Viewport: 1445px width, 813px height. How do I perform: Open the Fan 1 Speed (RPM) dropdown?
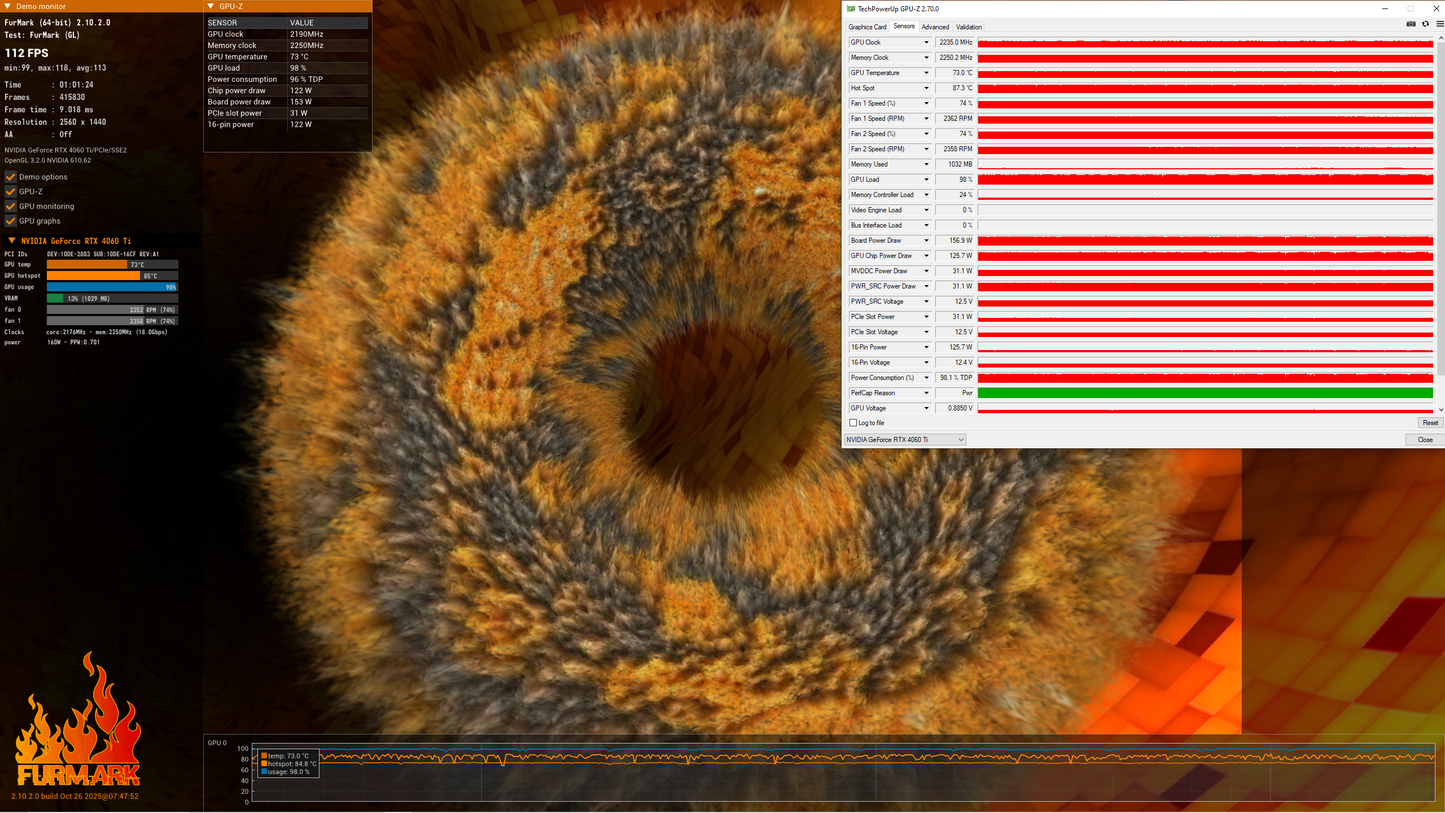(927, 119)
